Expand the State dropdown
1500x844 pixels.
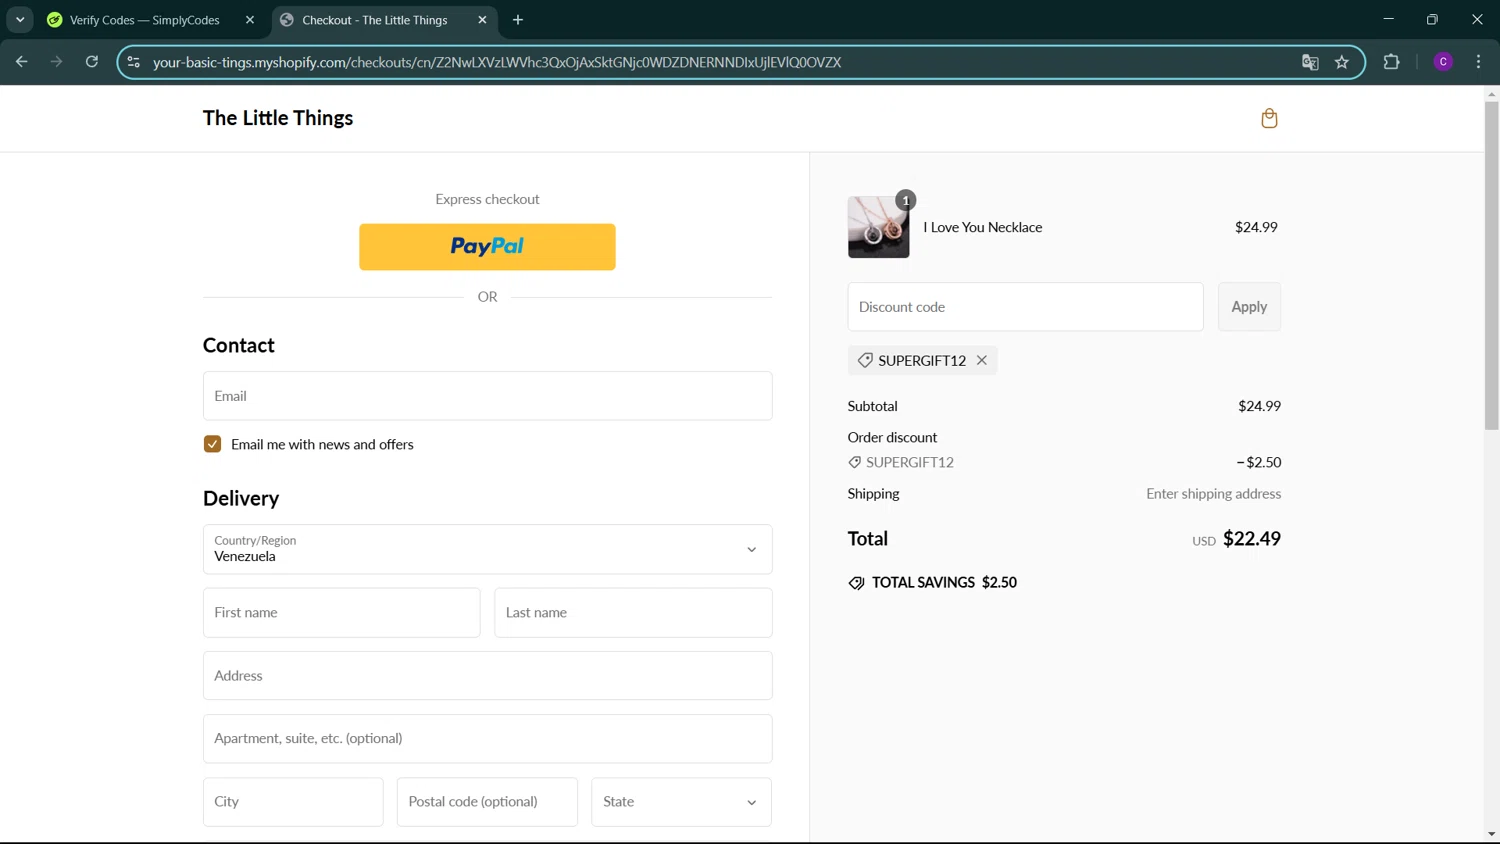[x=681, y=802]
